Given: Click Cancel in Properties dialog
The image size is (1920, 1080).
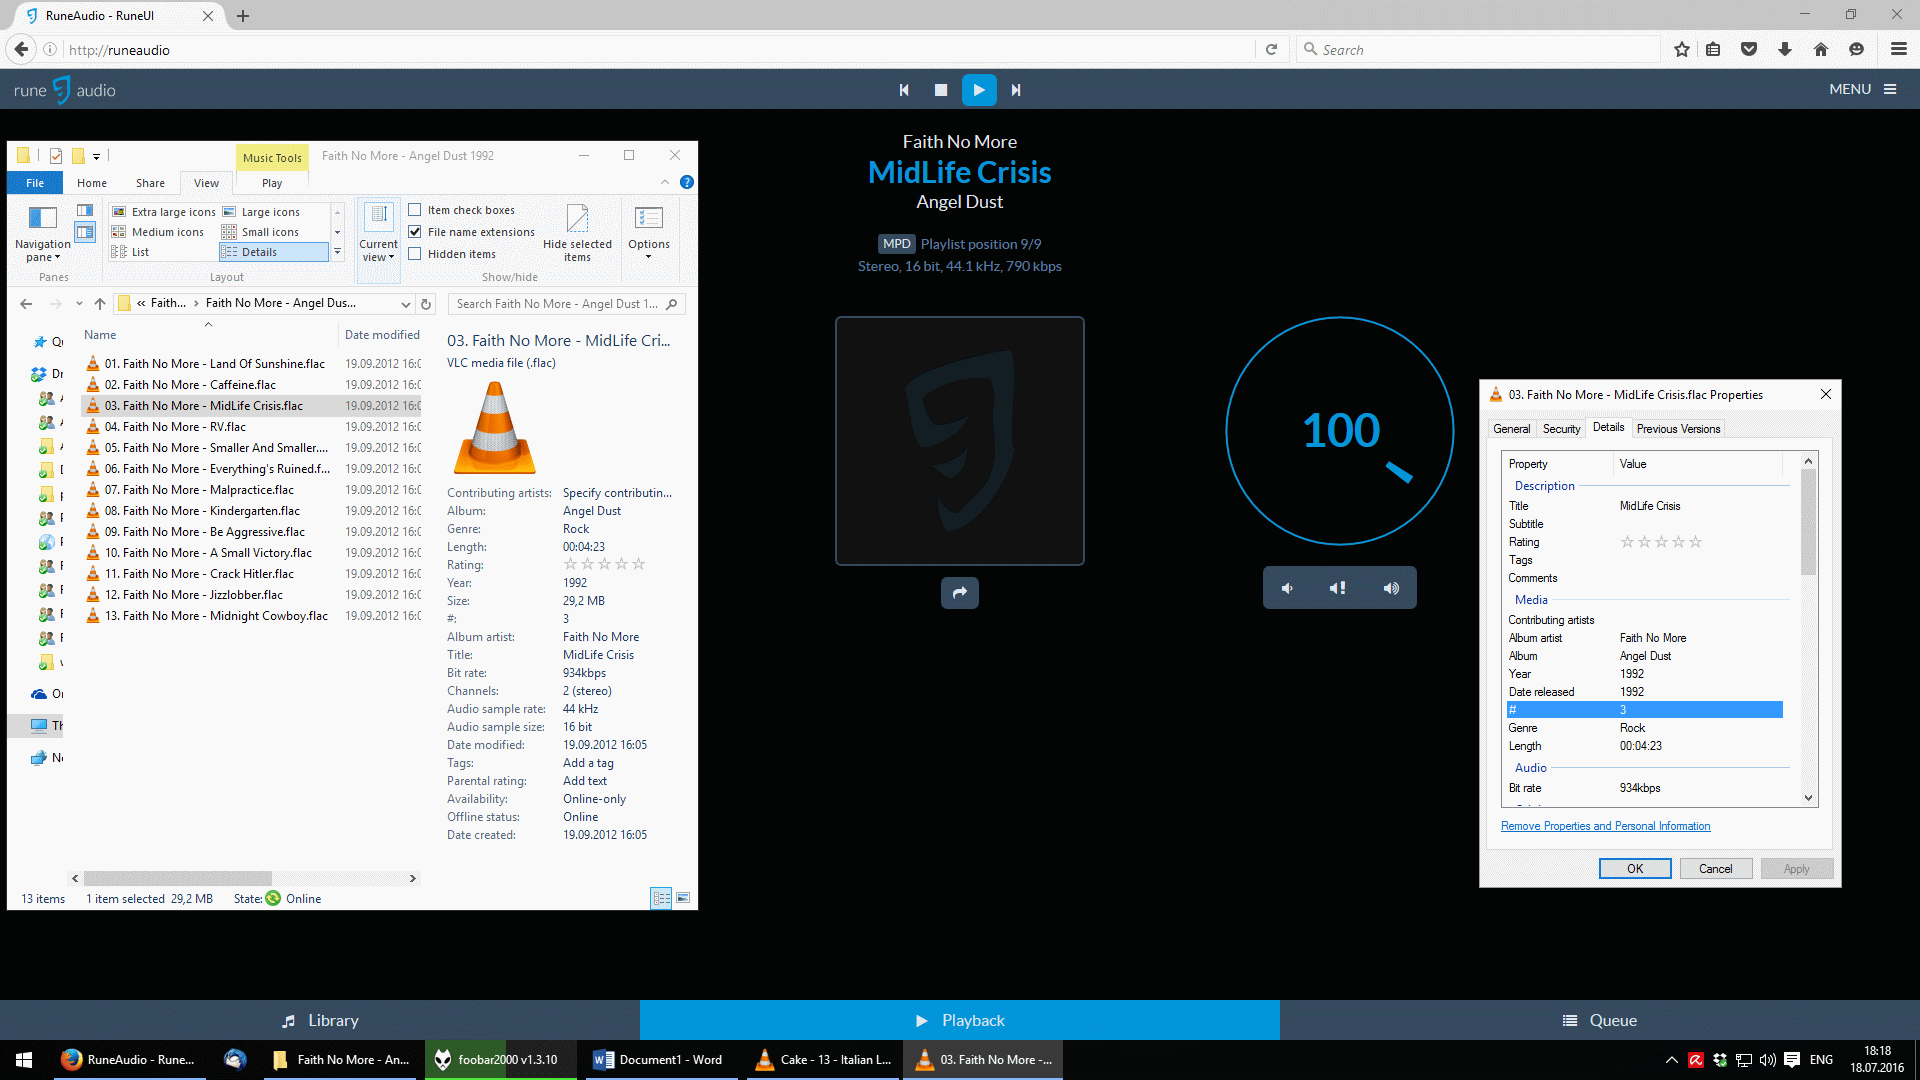Looking at the screenshot, I should pyautogui.click(x=1716, y=869).
